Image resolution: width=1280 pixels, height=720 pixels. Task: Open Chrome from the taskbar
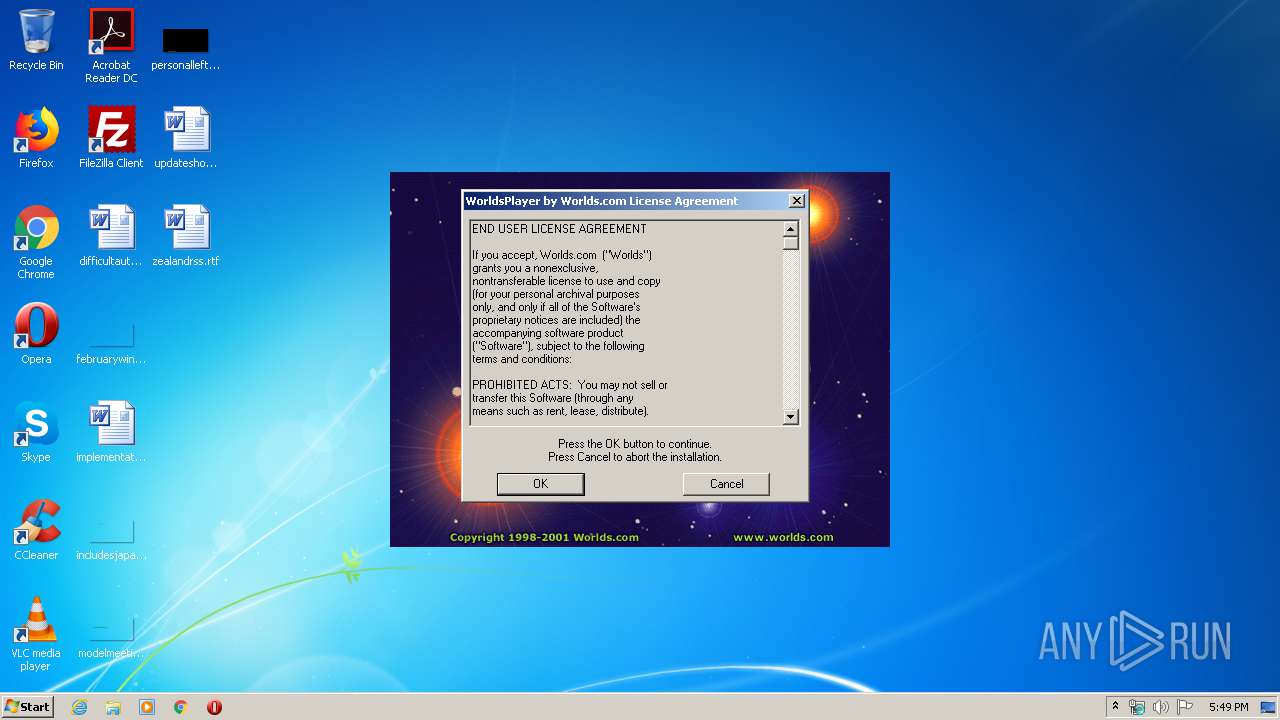pyautogui.click(x=181, y=707)
